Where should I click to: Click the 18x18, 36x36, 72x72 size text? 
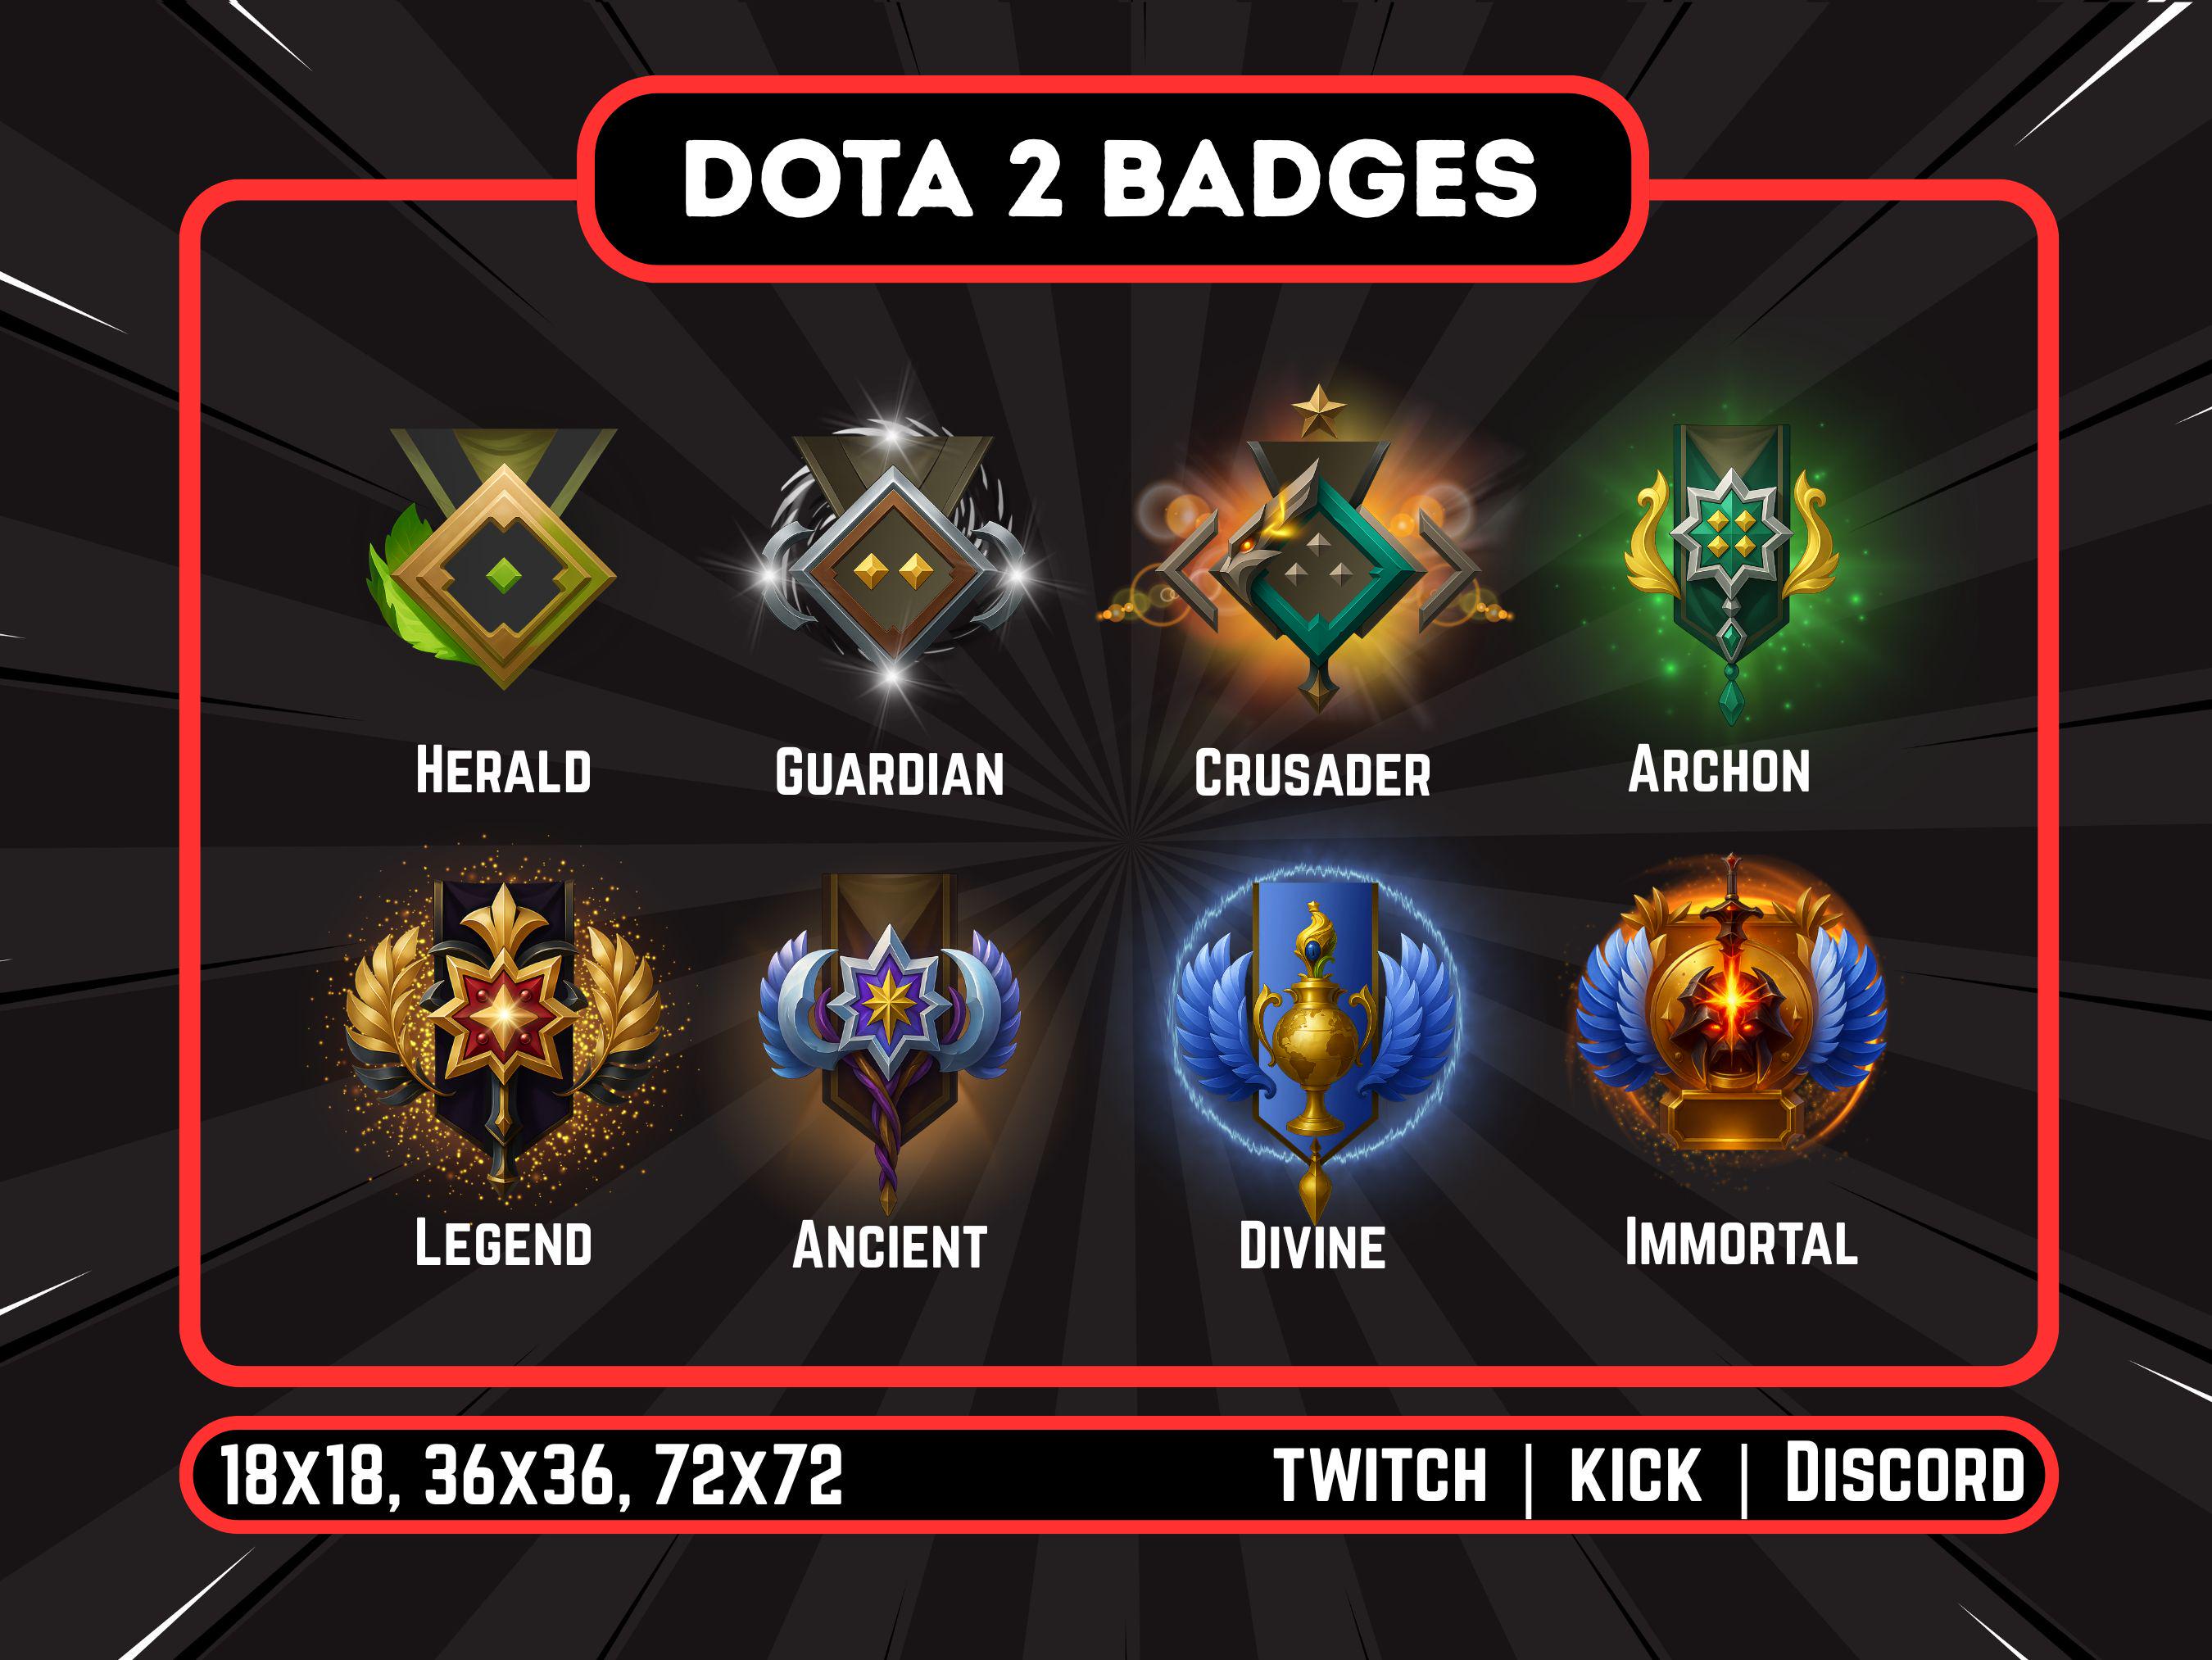531,1475
